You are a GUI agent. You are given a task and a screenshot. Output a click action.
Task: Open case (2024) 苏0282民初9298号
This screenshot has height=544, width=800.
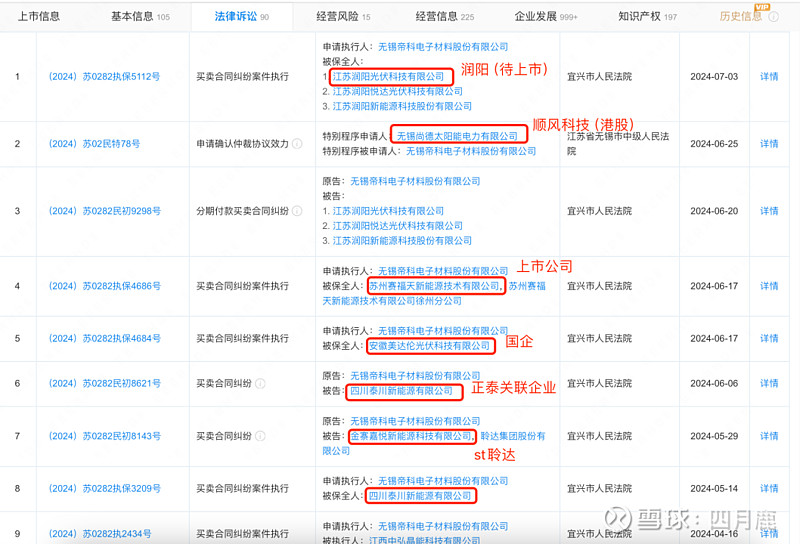coord(105,211)
